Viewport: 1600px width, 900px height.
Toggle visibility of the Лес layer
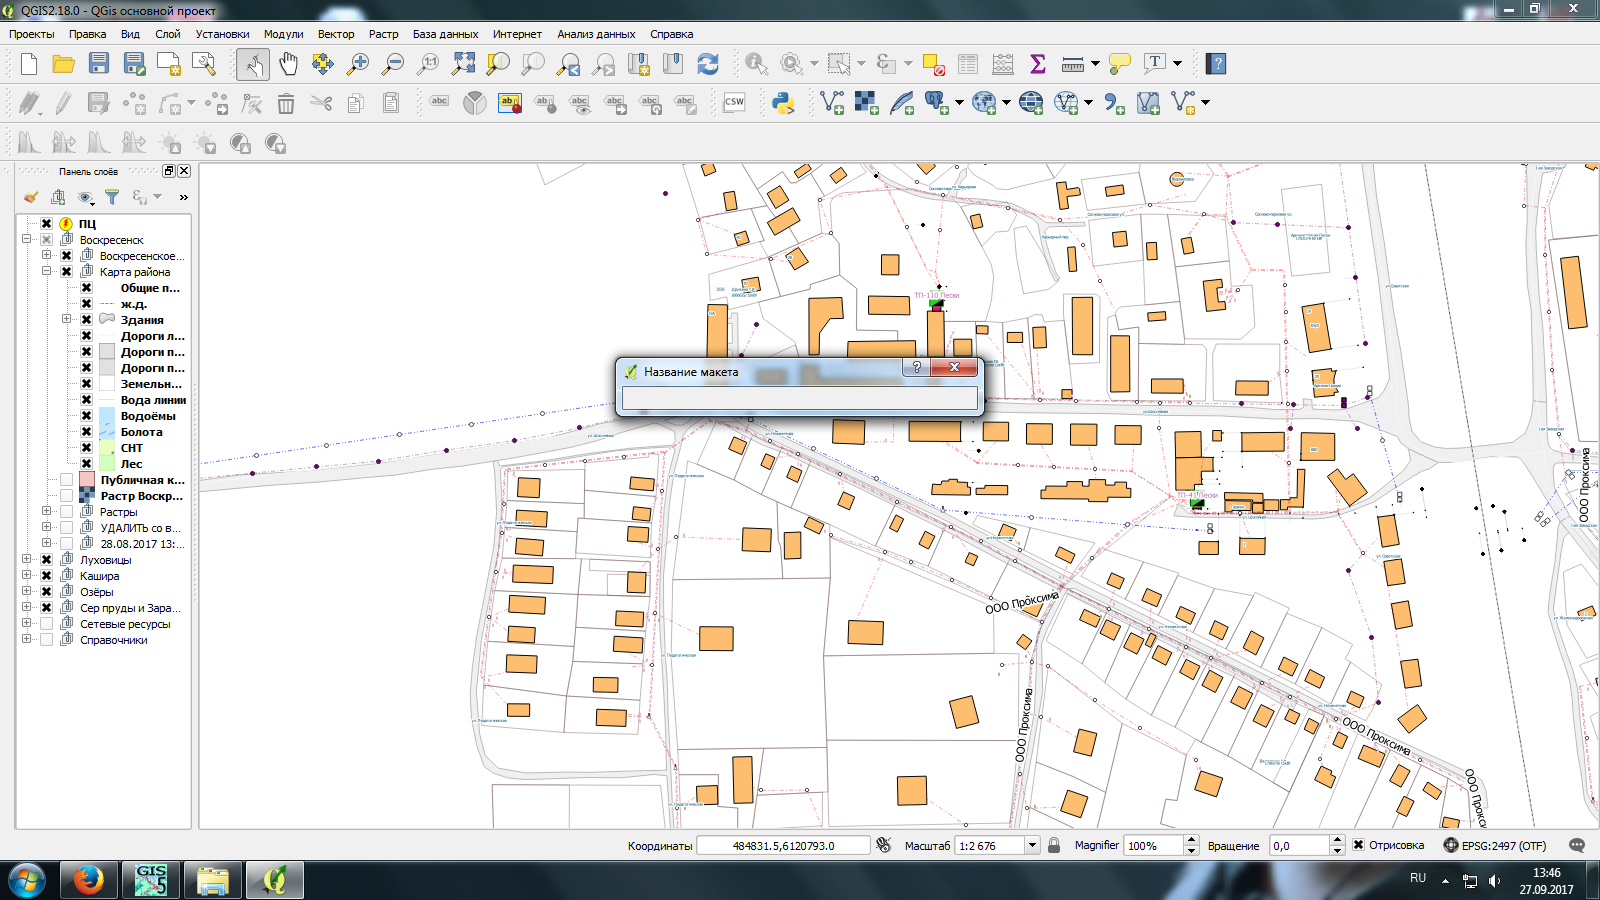tap(86, 464)
